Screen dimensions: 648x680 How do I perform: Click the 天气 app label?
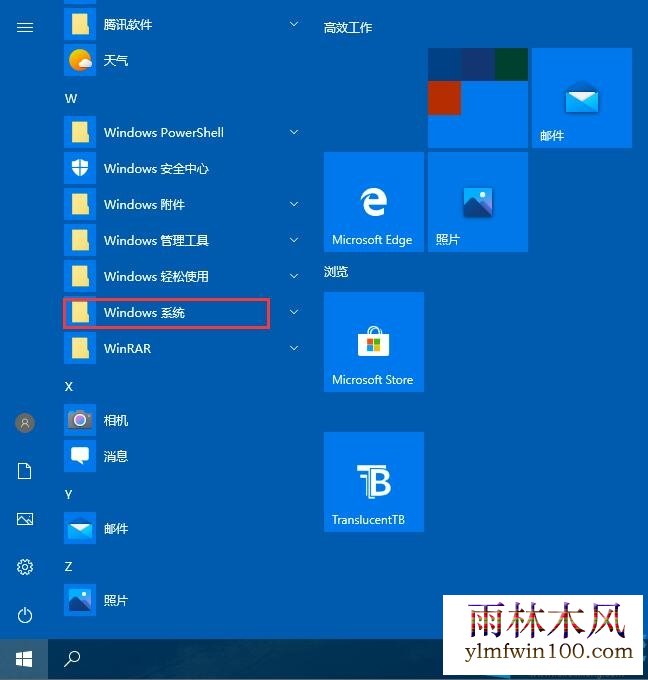point(116,60)
